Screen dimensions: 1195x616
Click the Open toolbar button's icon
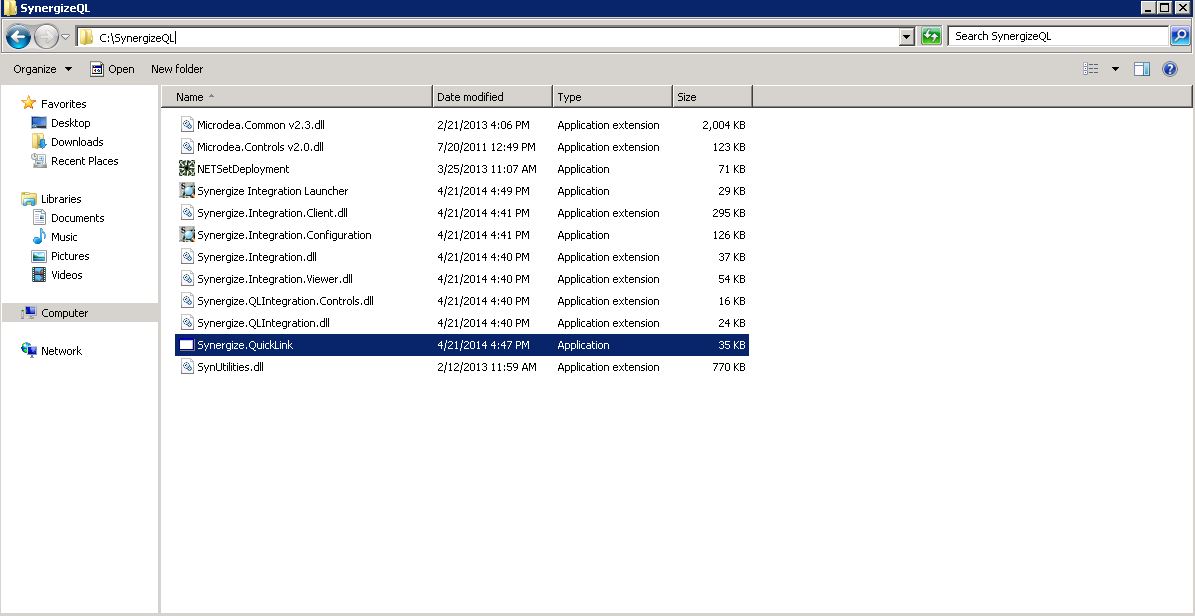(97, 69)
